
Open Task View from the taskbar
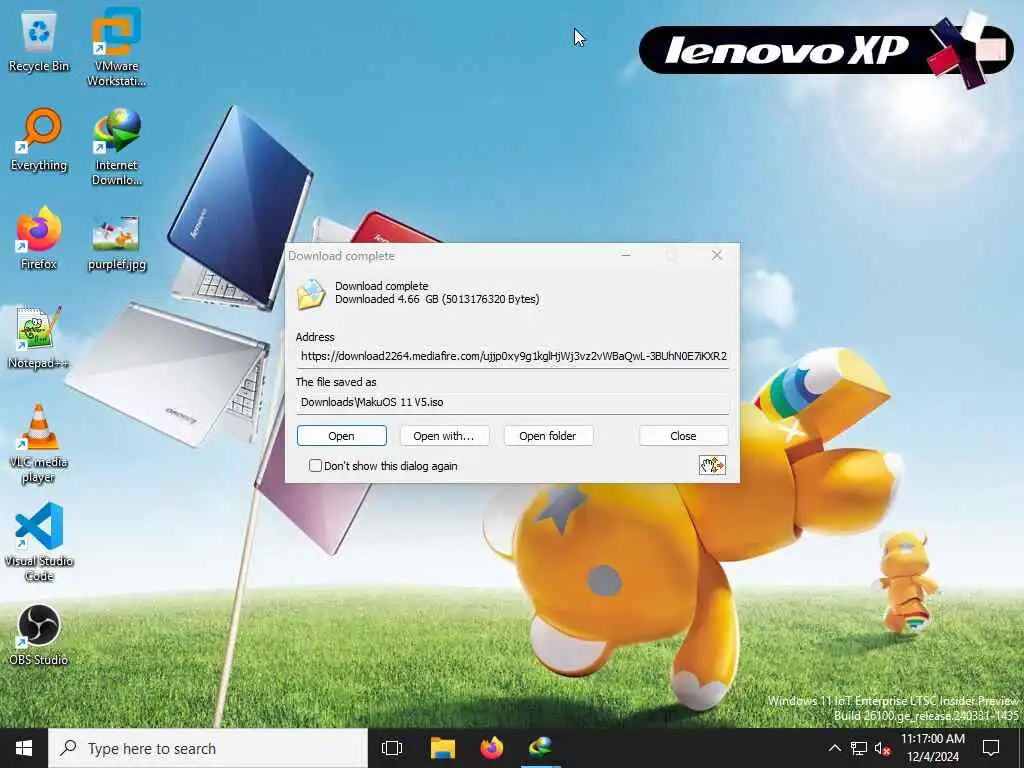click(x=392, y=748)
